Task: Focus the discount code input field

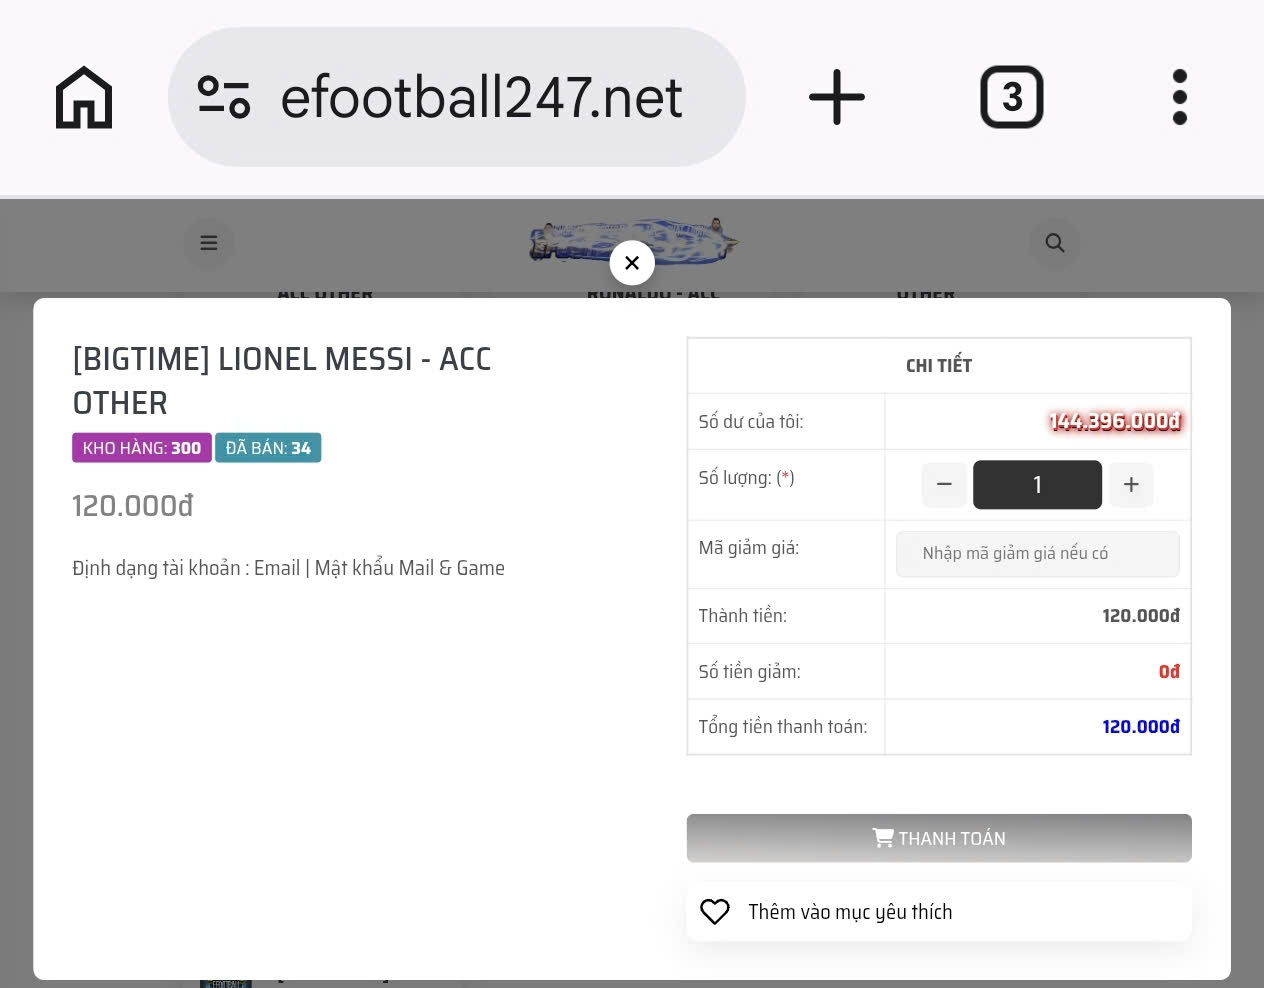Action: (1037, 554)
